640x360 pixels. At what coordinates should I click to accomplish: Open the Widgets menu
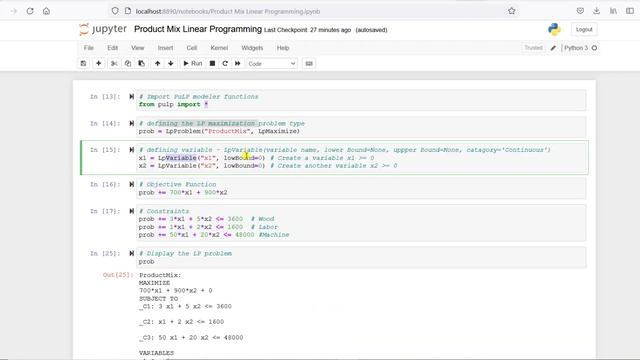pos(252,48)
